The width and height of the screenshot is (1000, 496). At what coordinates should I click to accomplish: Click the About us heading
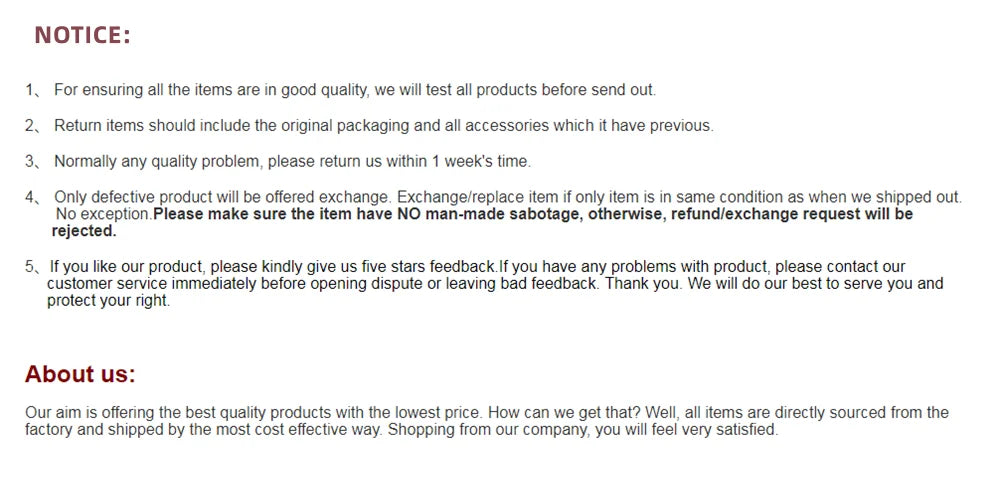tap(80, 374)
